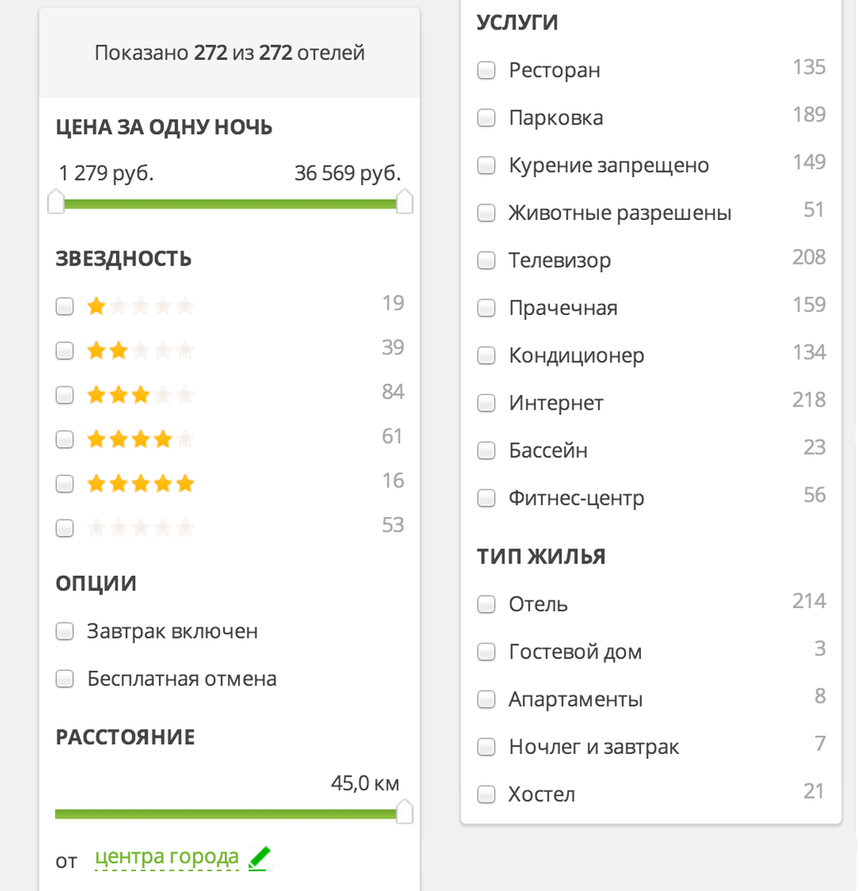This screenshot has height=891, width=860.
Task: Enable the Хостел accommodation filter
Action: point(486,794)
